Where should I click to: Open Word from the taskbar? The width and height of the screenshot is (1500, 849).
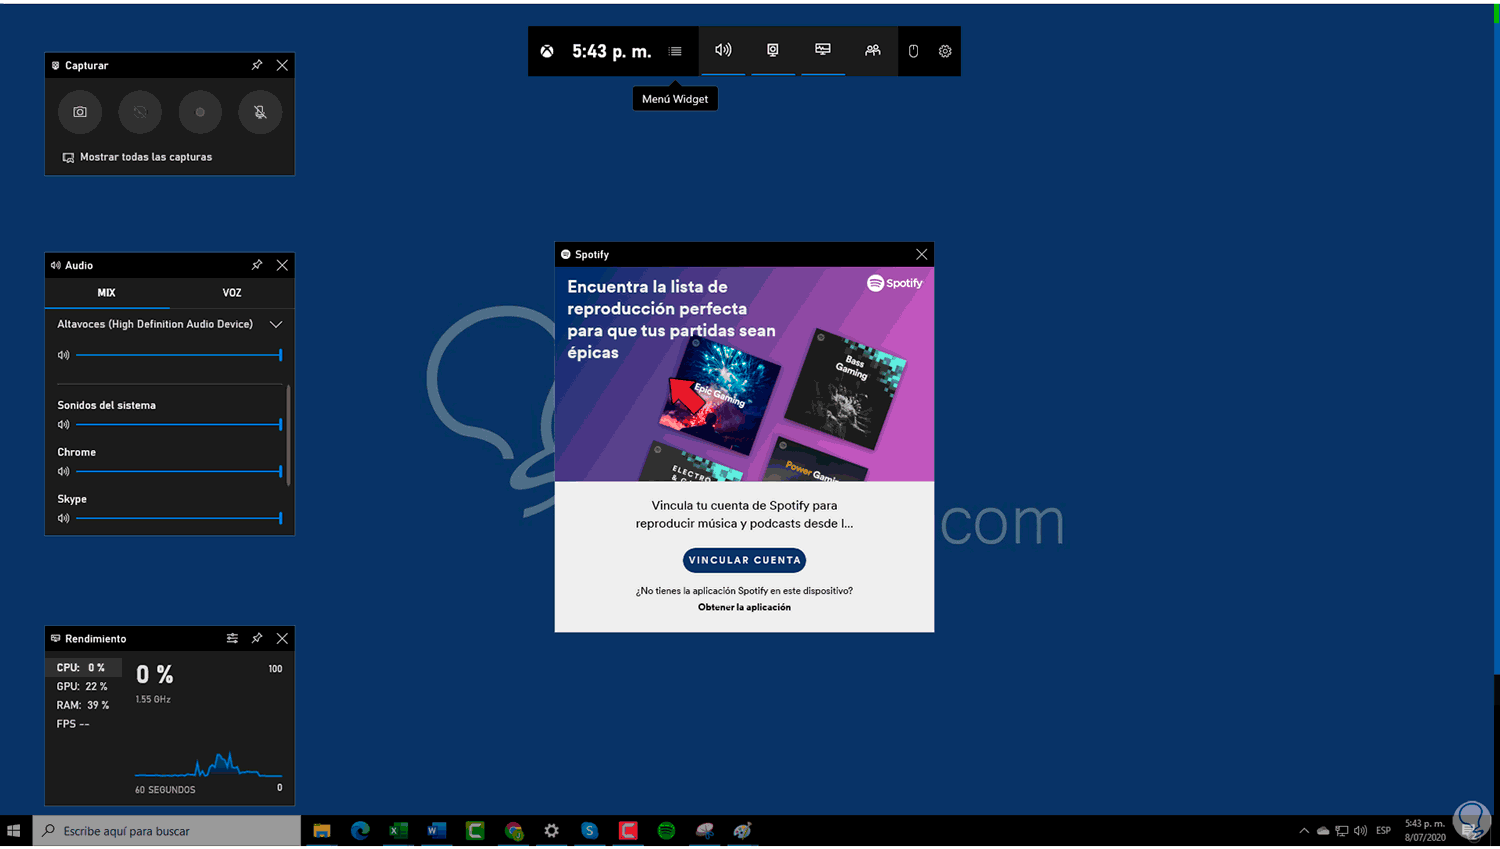(436, 831)
